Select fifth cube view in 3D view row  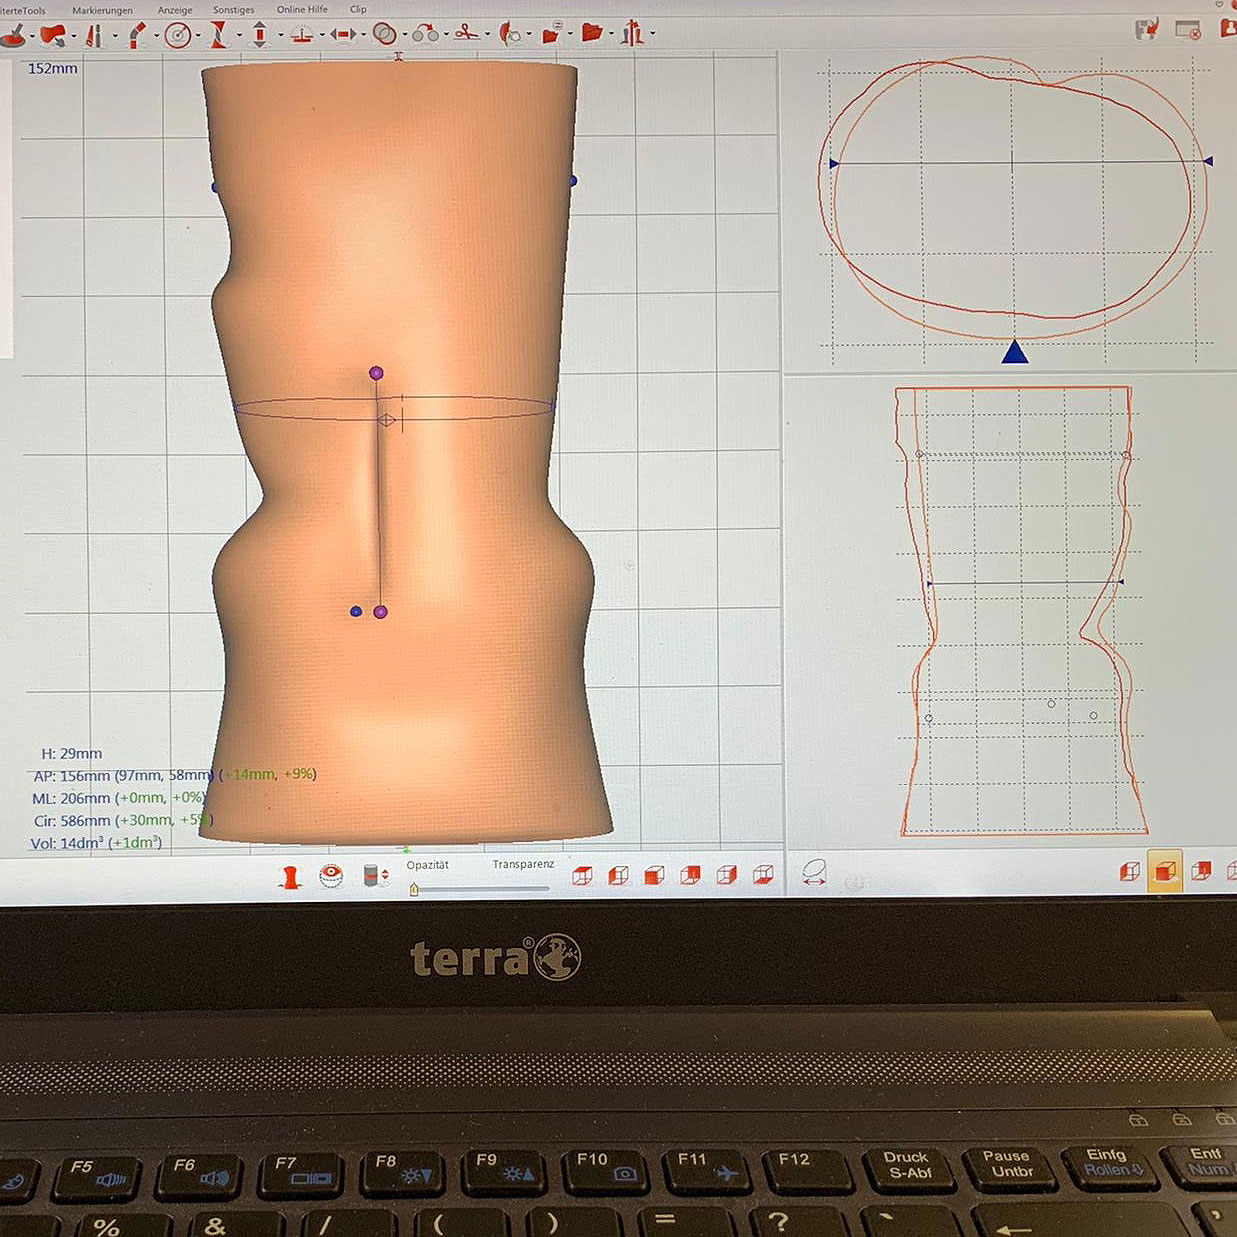pos(727,876)
